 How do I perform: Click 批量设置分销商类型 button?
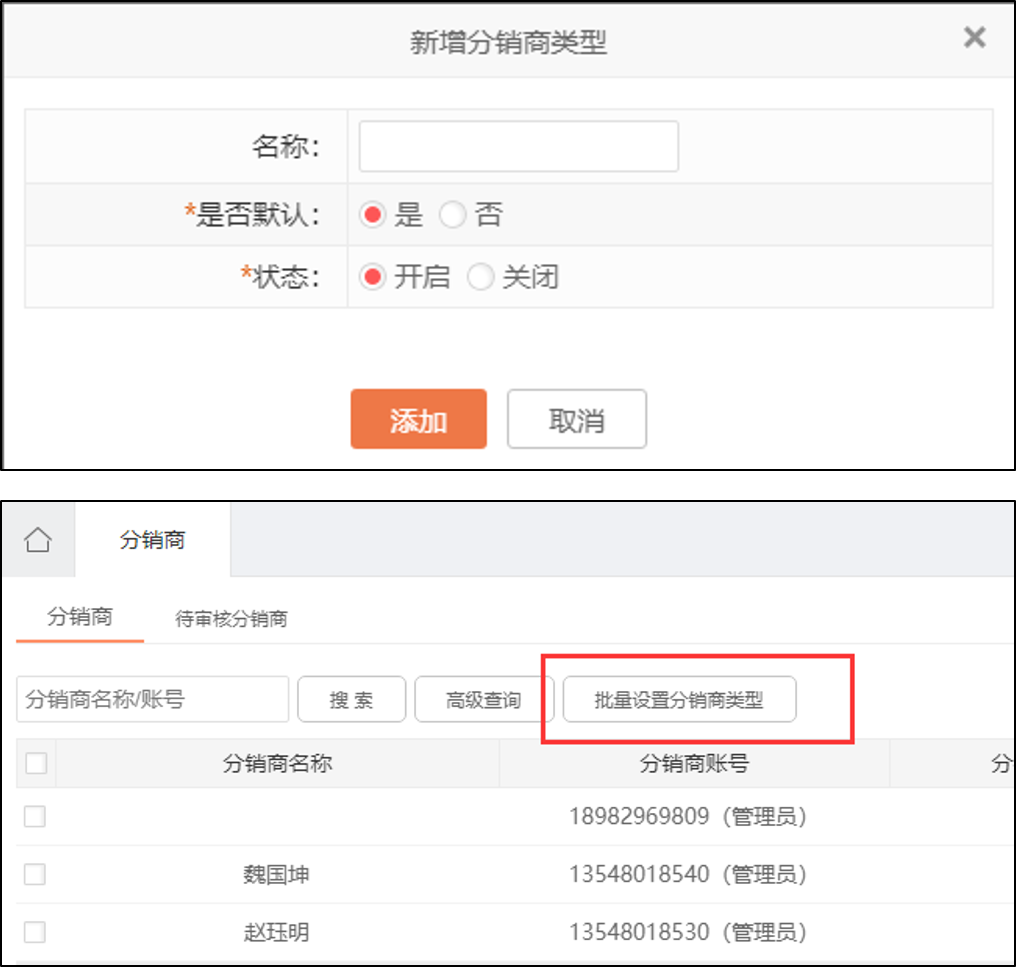pyautogui.click(x=679, y=700)
